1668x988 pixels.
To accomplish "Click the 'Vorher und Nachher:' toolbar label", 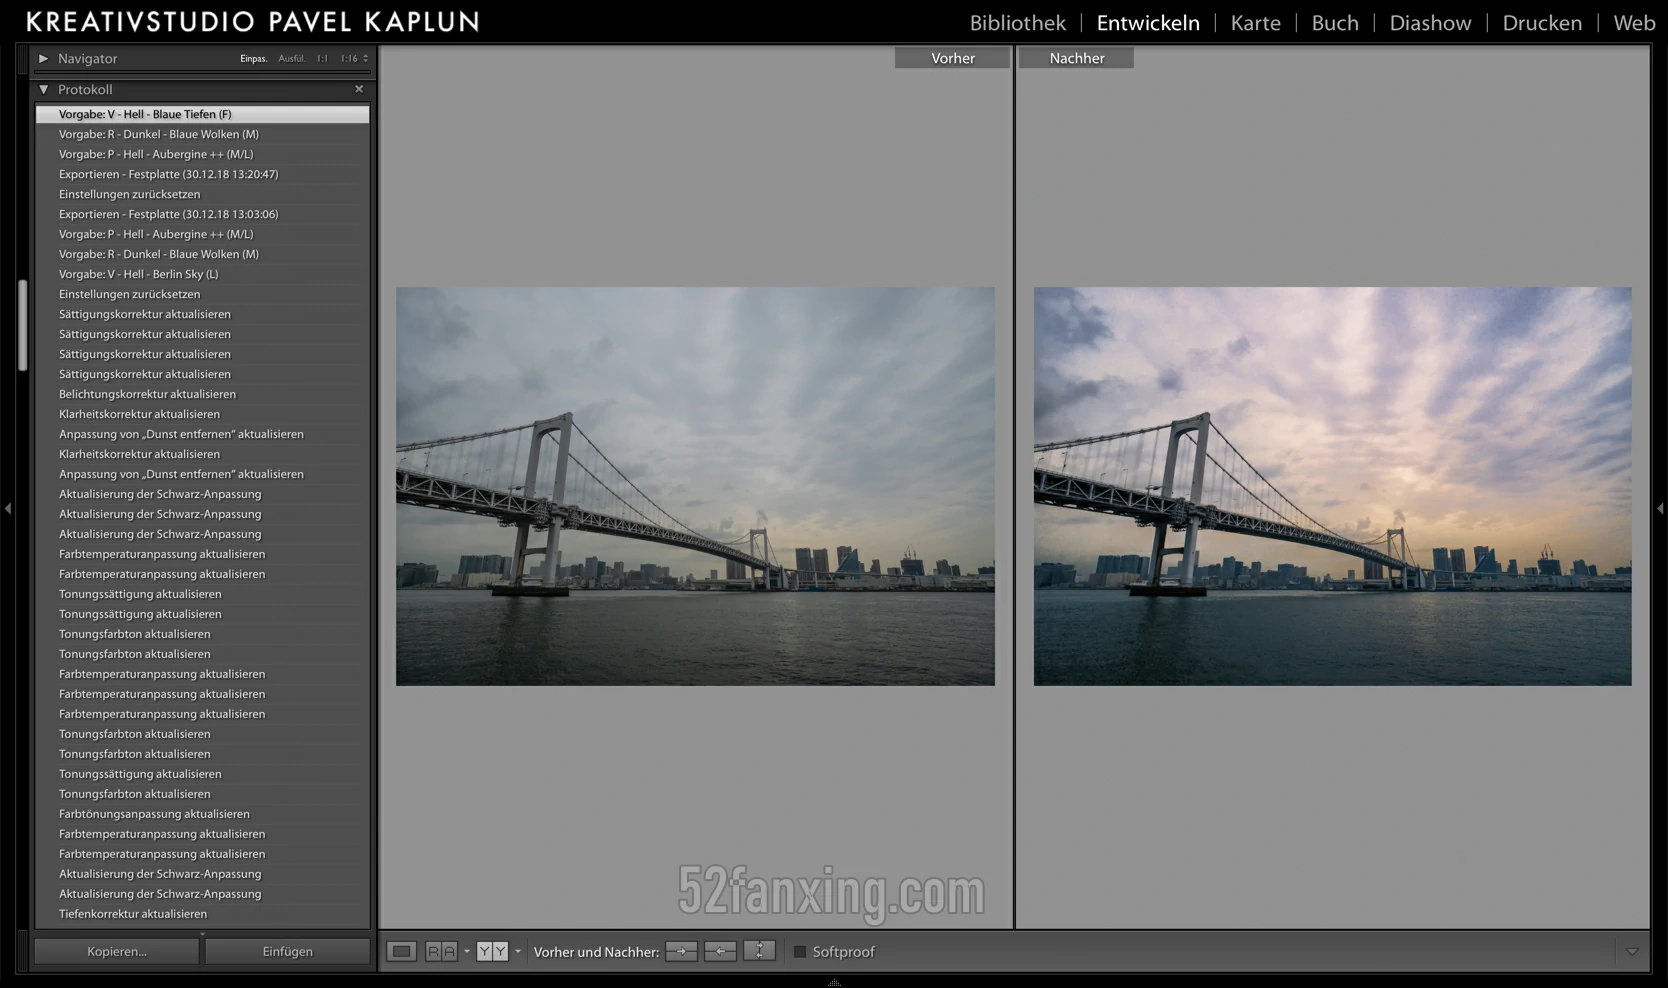I will click(596, 952).
